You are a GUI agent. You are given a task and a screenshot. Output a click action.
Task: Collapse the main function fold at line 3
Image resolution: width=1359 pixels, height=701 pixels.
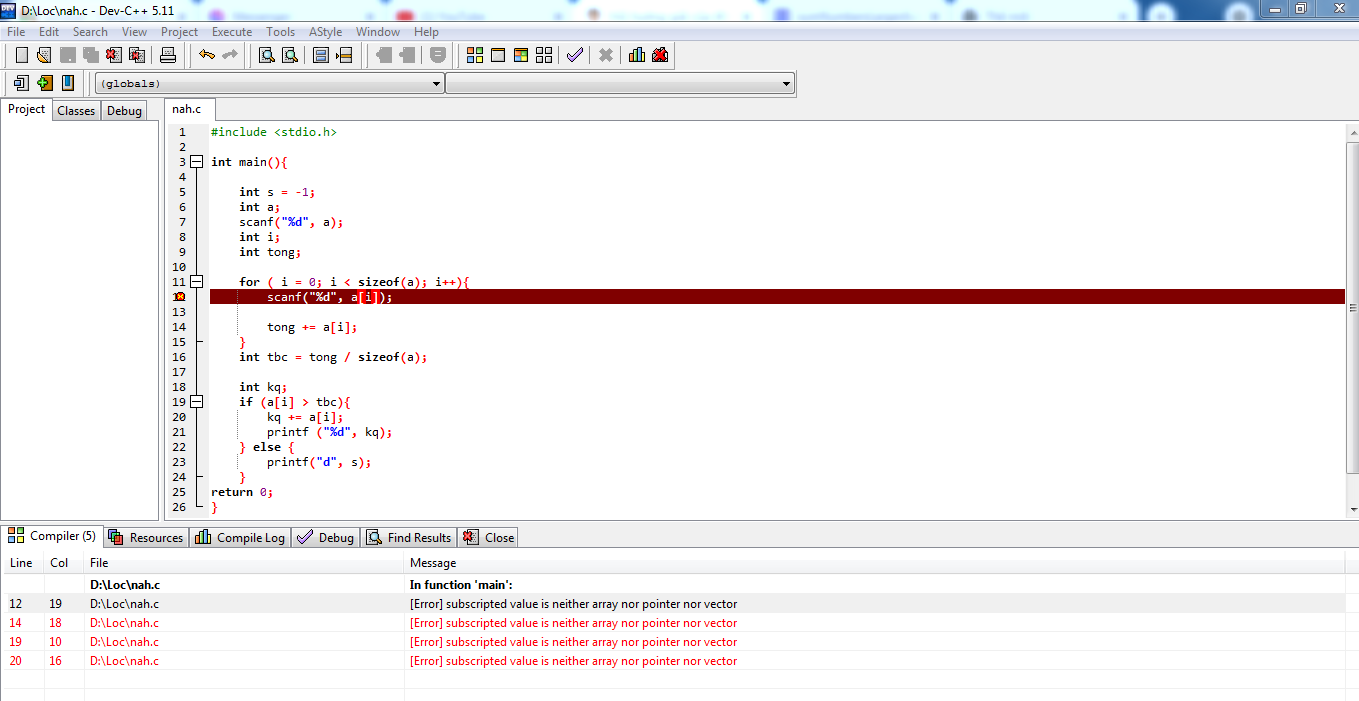[196, 162]
